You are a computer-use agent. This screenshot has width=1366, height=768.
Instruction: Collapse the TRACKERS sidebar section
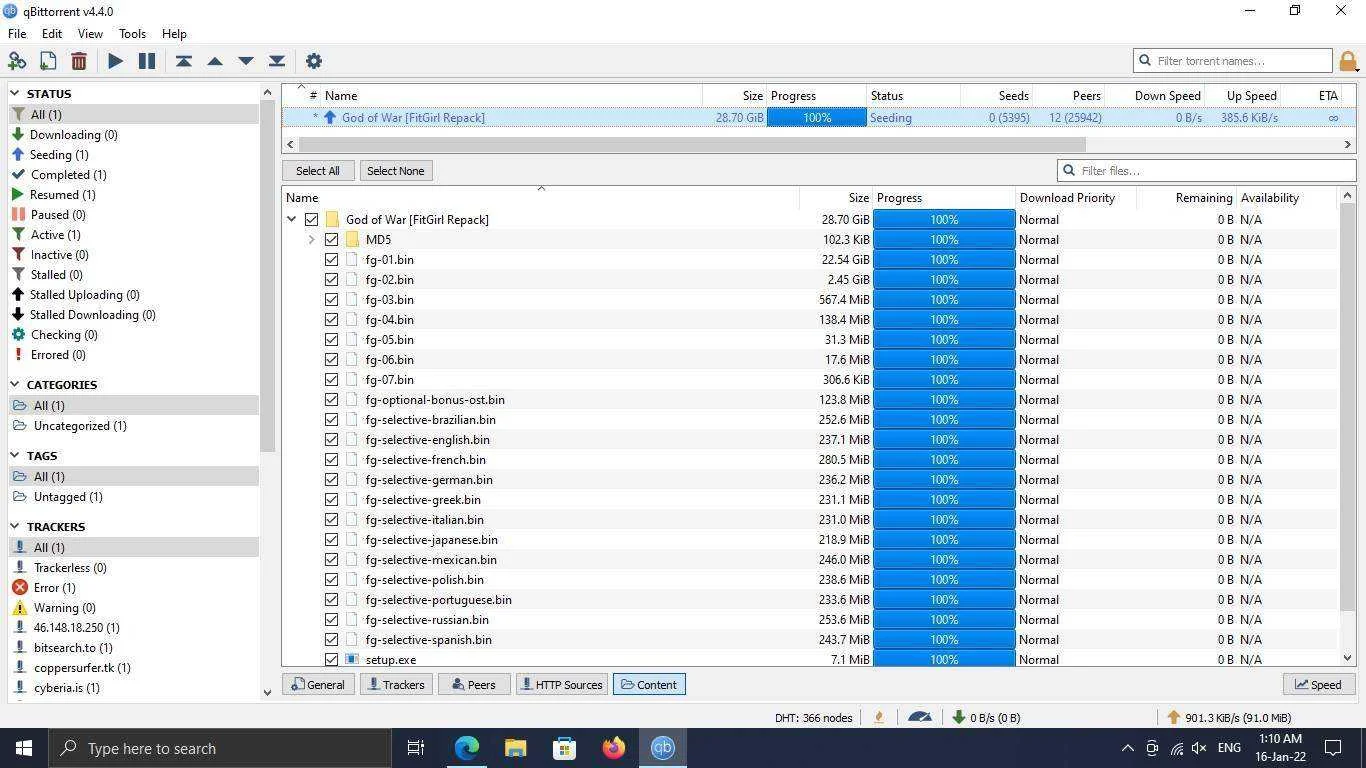point(15,526)
